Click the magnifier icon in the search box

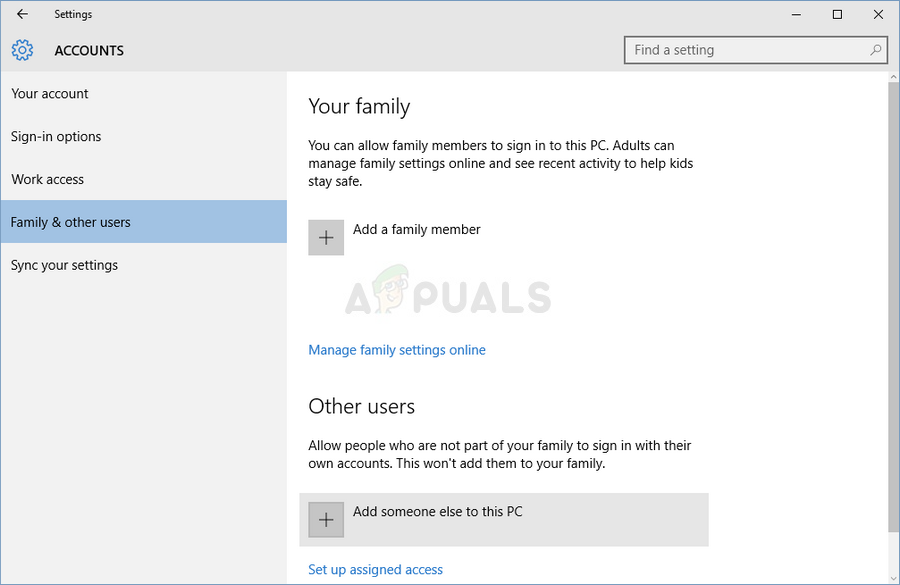pyautogui.click(x=876, y=50)
